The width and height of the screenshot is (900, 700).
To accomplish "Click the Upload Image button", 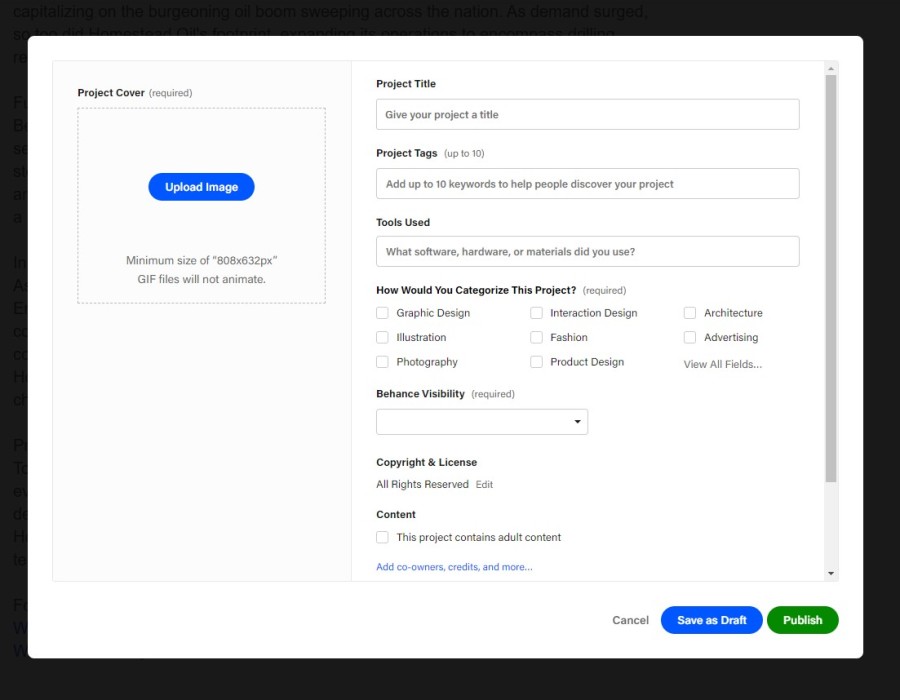I will click(201, 187).
